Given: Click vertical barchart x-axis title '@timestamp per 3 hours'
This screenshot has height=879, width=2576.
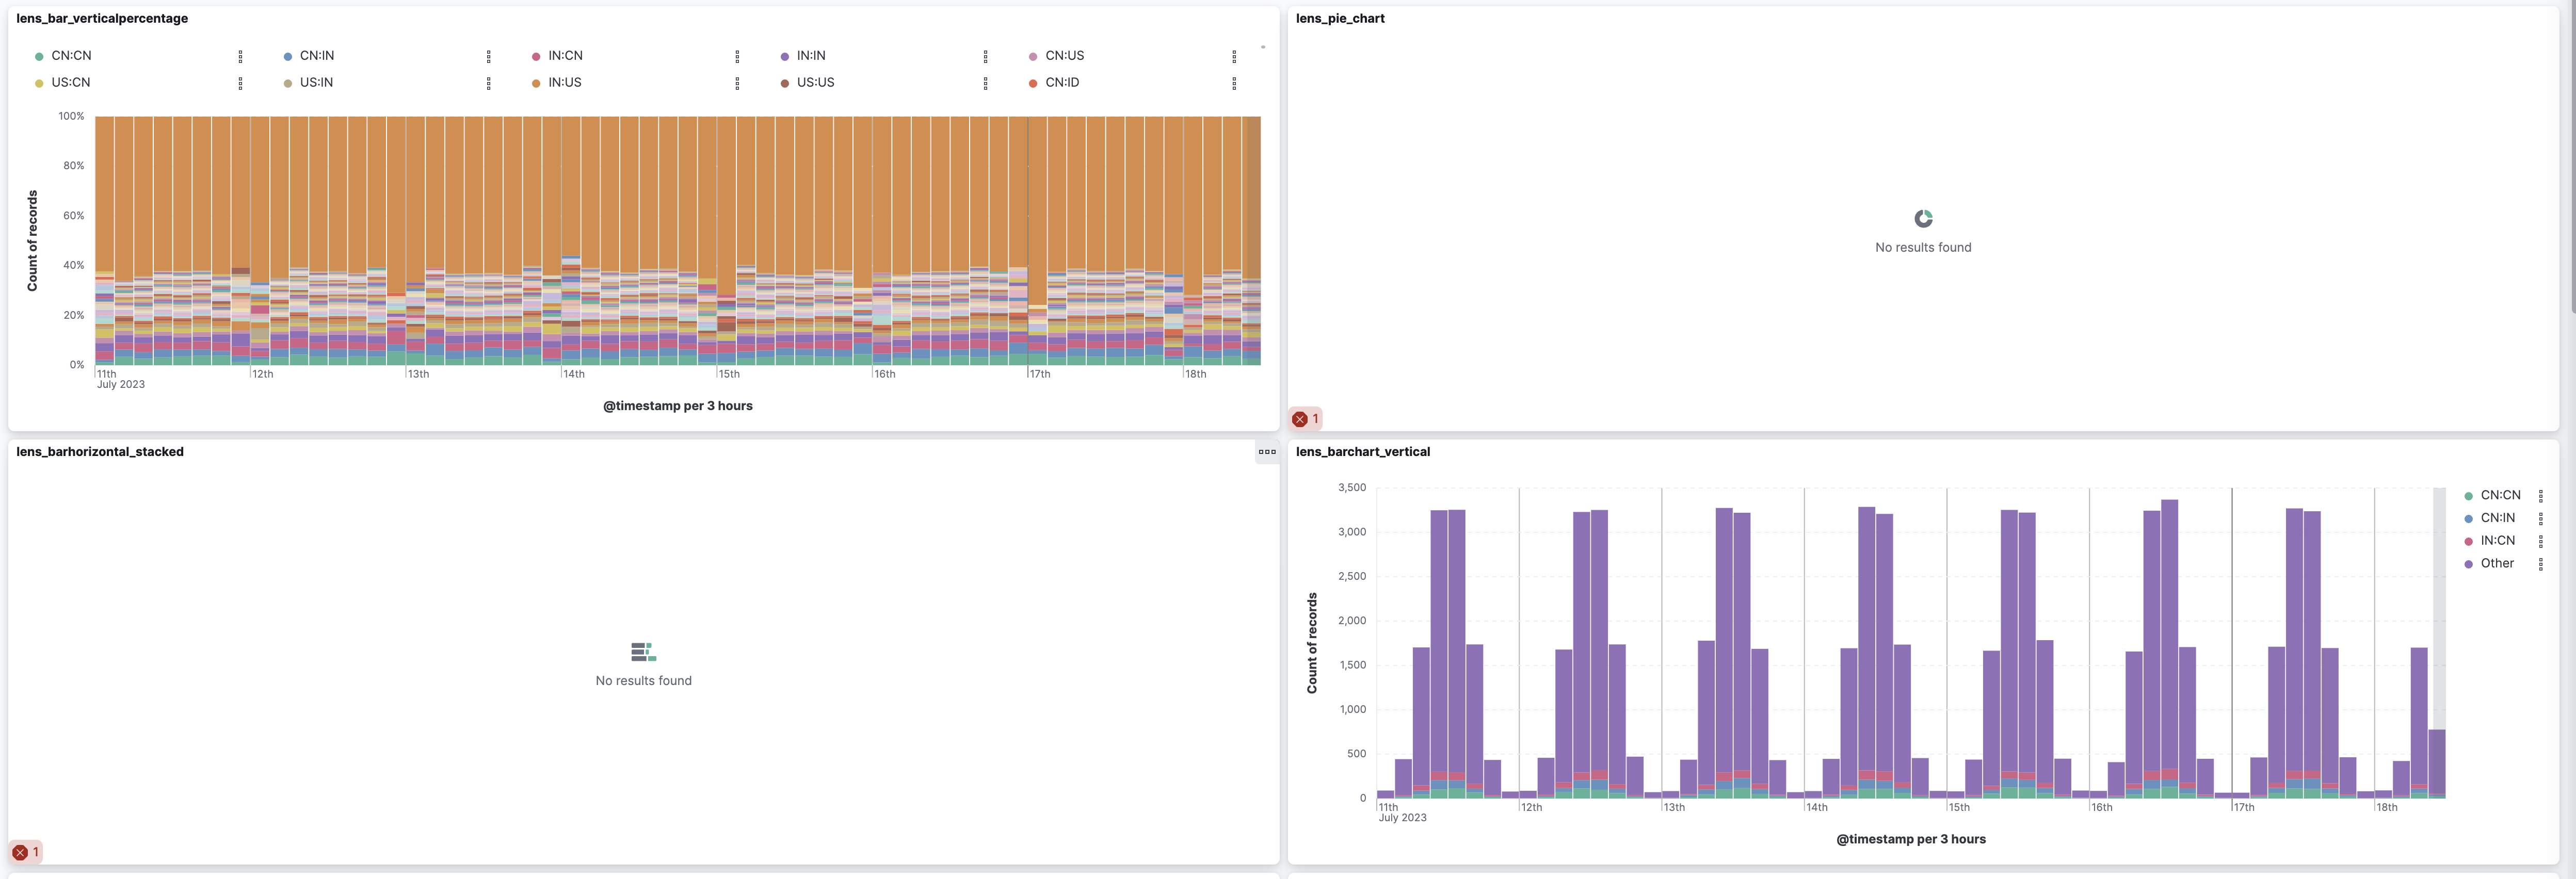Looking at the screenshot, I should coord(1911,839).
